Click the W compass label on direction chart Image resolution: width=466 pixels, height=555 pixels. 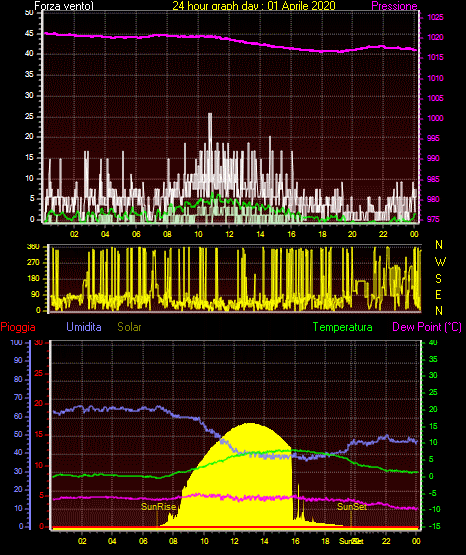pos(440,262)
